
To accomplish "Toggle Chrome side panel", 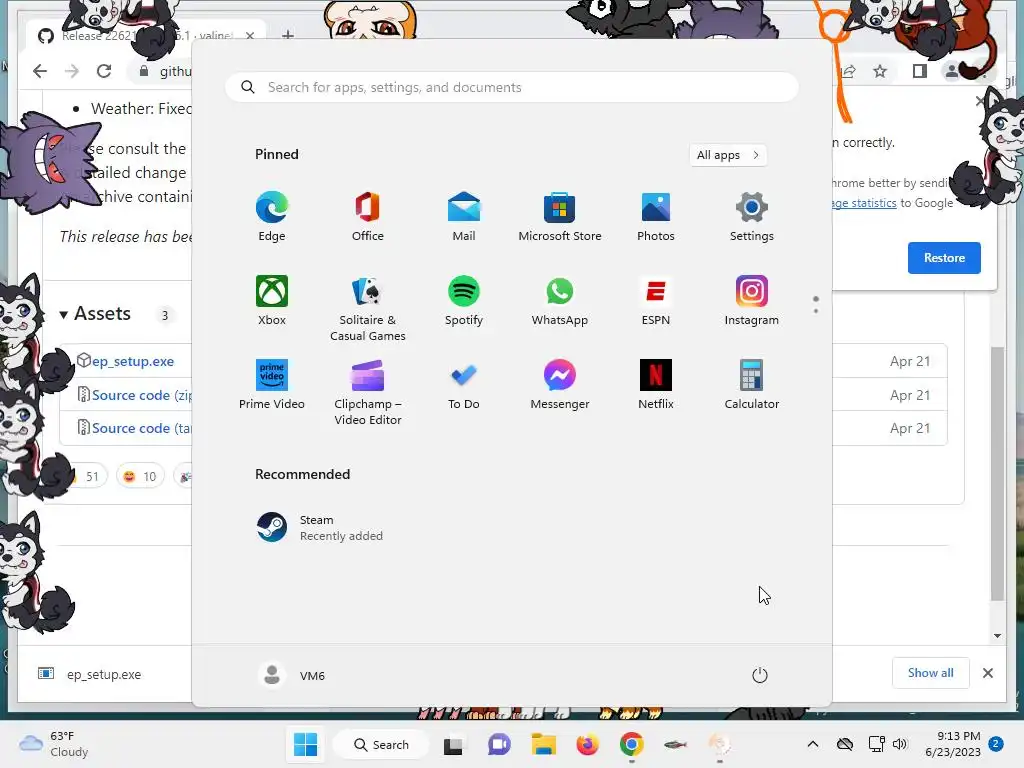I will click(x=920, y=71).
